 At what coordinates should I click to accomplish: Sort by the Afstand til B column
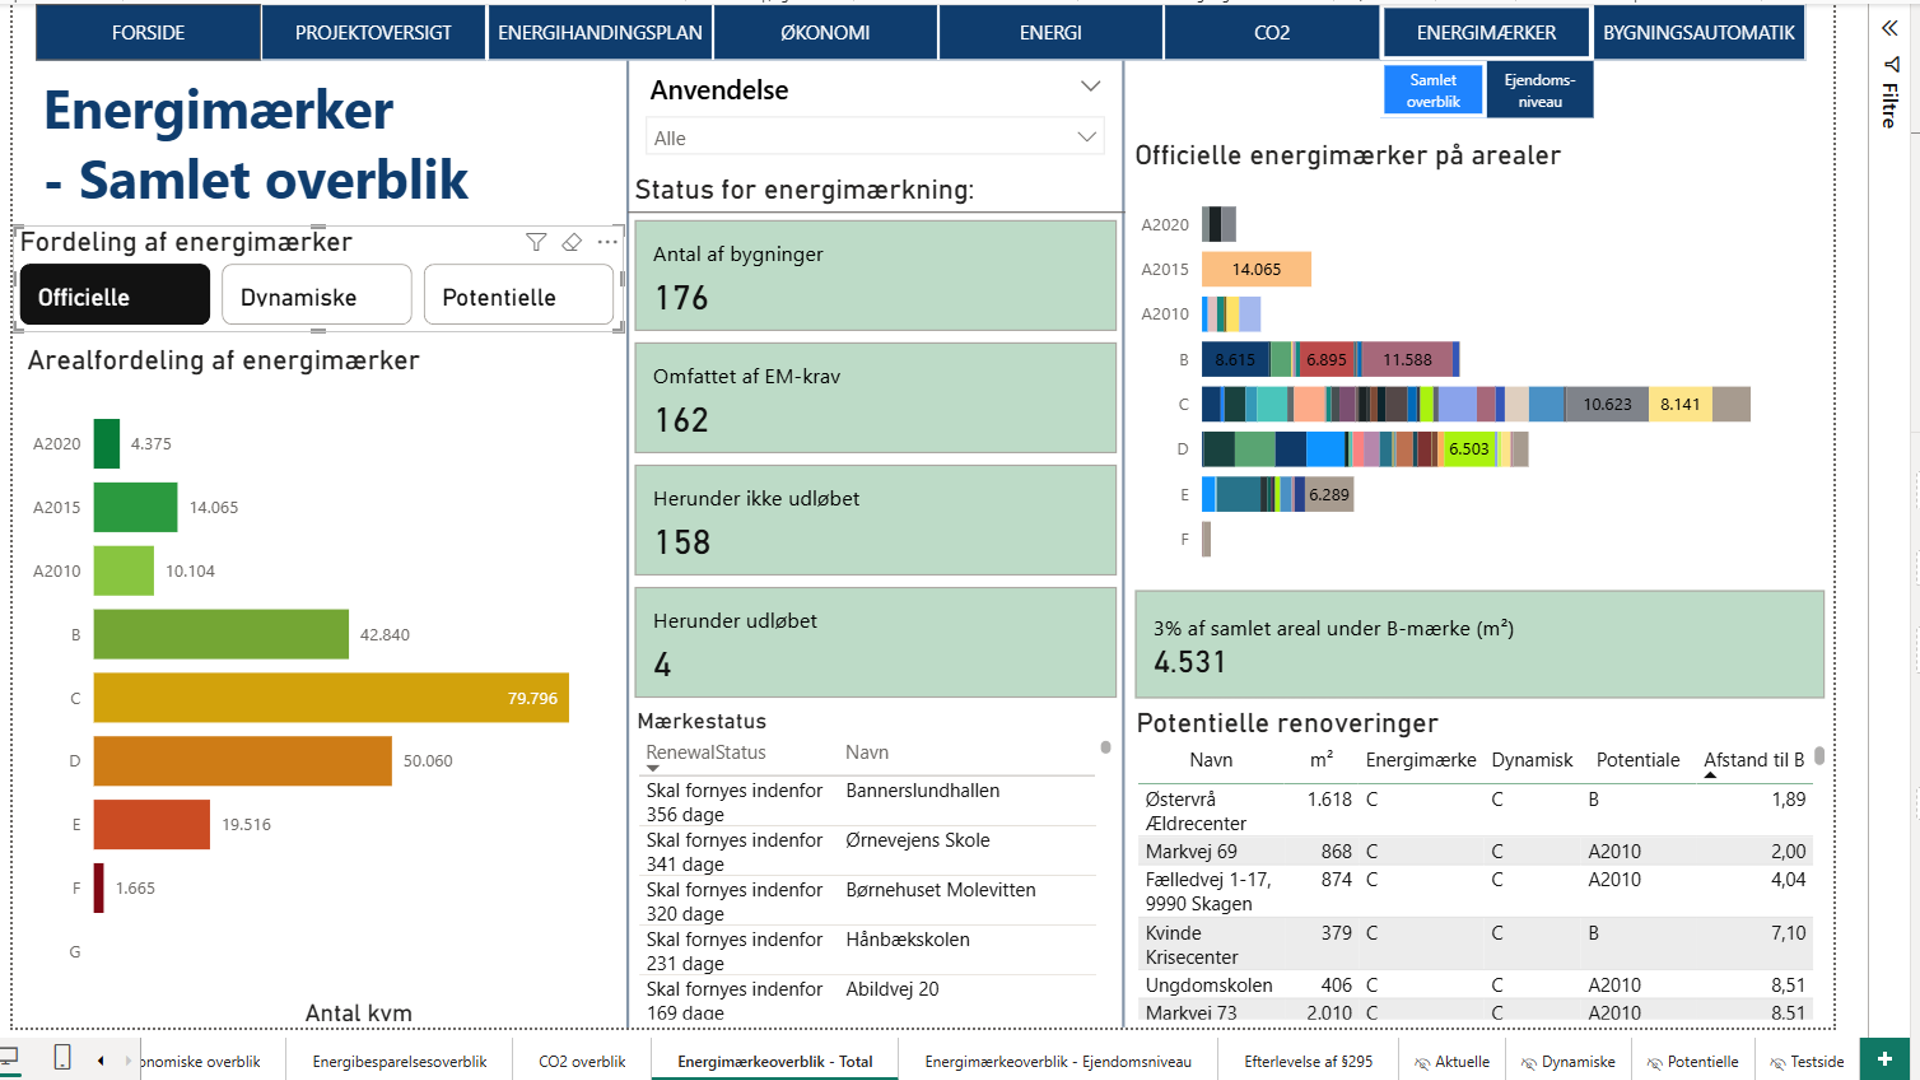(x=1753, y=760)
